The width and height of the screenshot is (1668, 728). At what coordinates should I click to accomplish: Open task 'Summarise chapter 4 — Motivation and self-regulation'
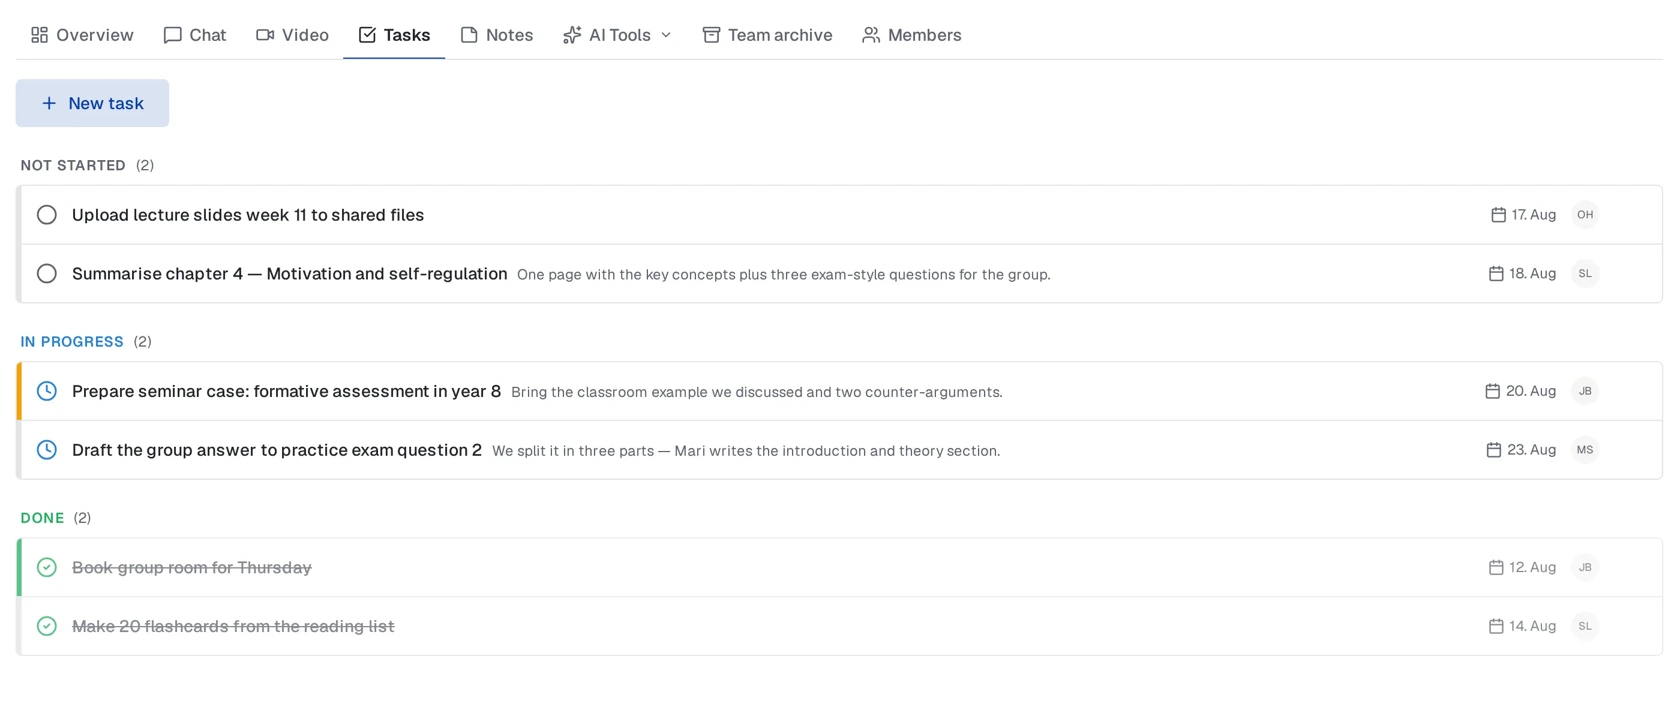click(290, 274)
